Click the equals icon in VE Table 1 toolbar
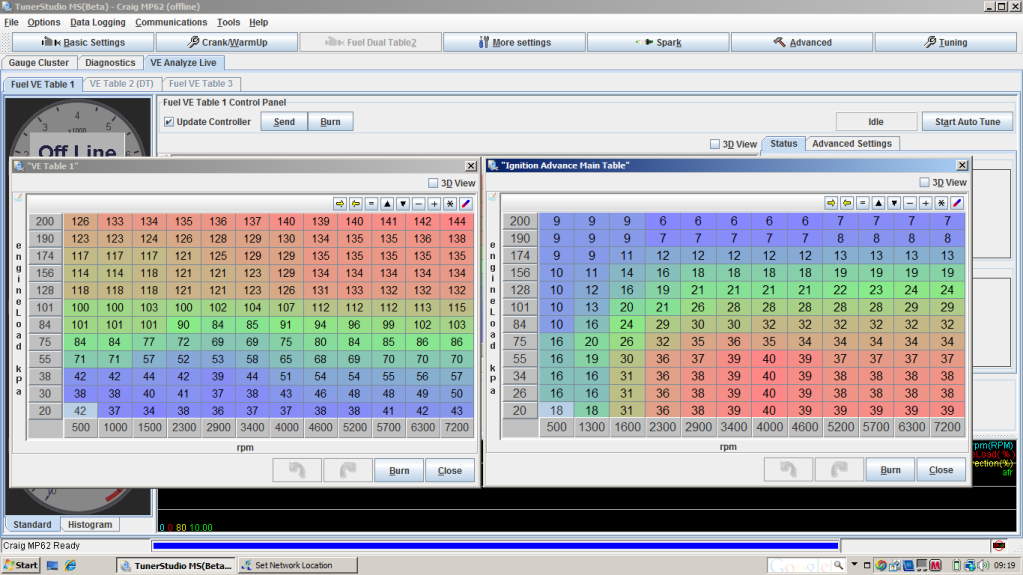This screenshot has width=1023, height=575. (371, 204)
